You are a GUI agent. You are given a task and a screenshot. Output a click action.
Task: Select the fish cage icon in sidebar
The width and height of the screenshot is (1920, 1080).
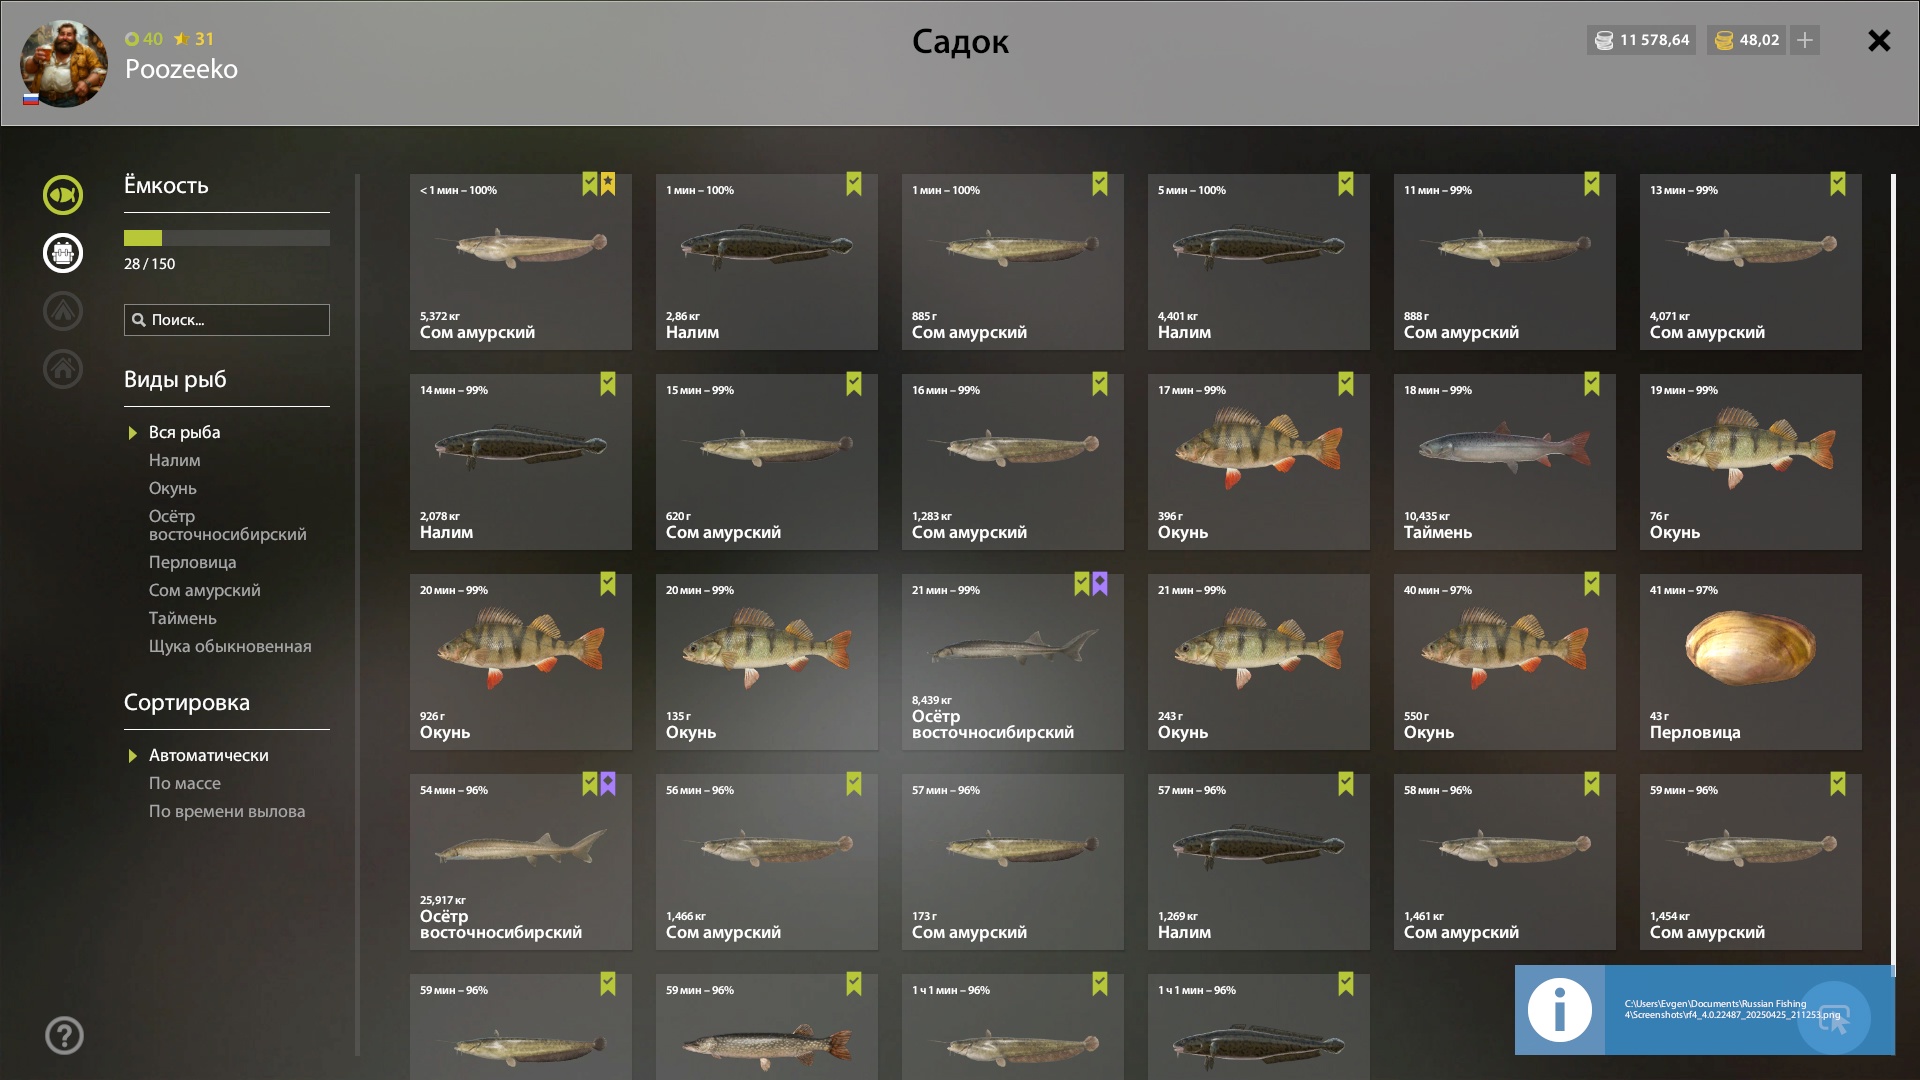[63, 253]
